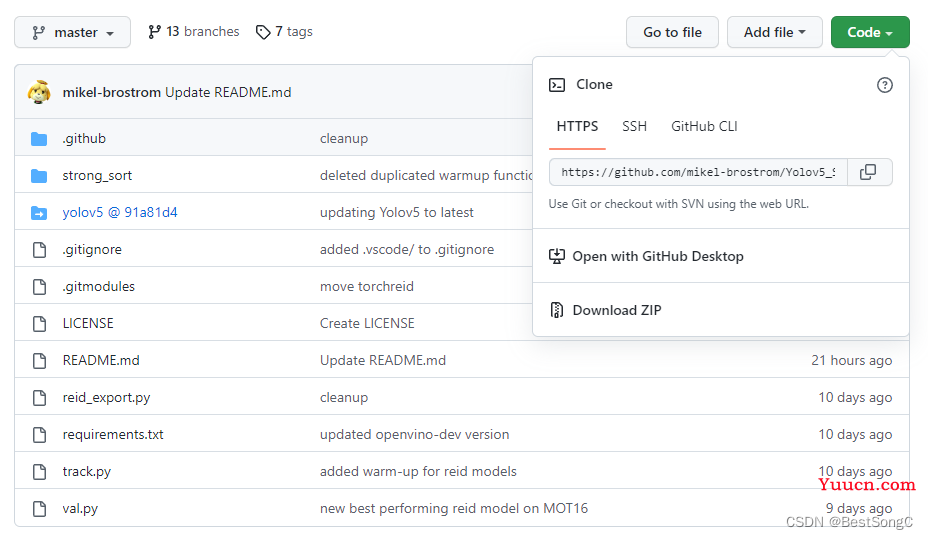Screen dimensions: 928x539
Task: Open the cleanup commit for .github
Action: point(344,138)
